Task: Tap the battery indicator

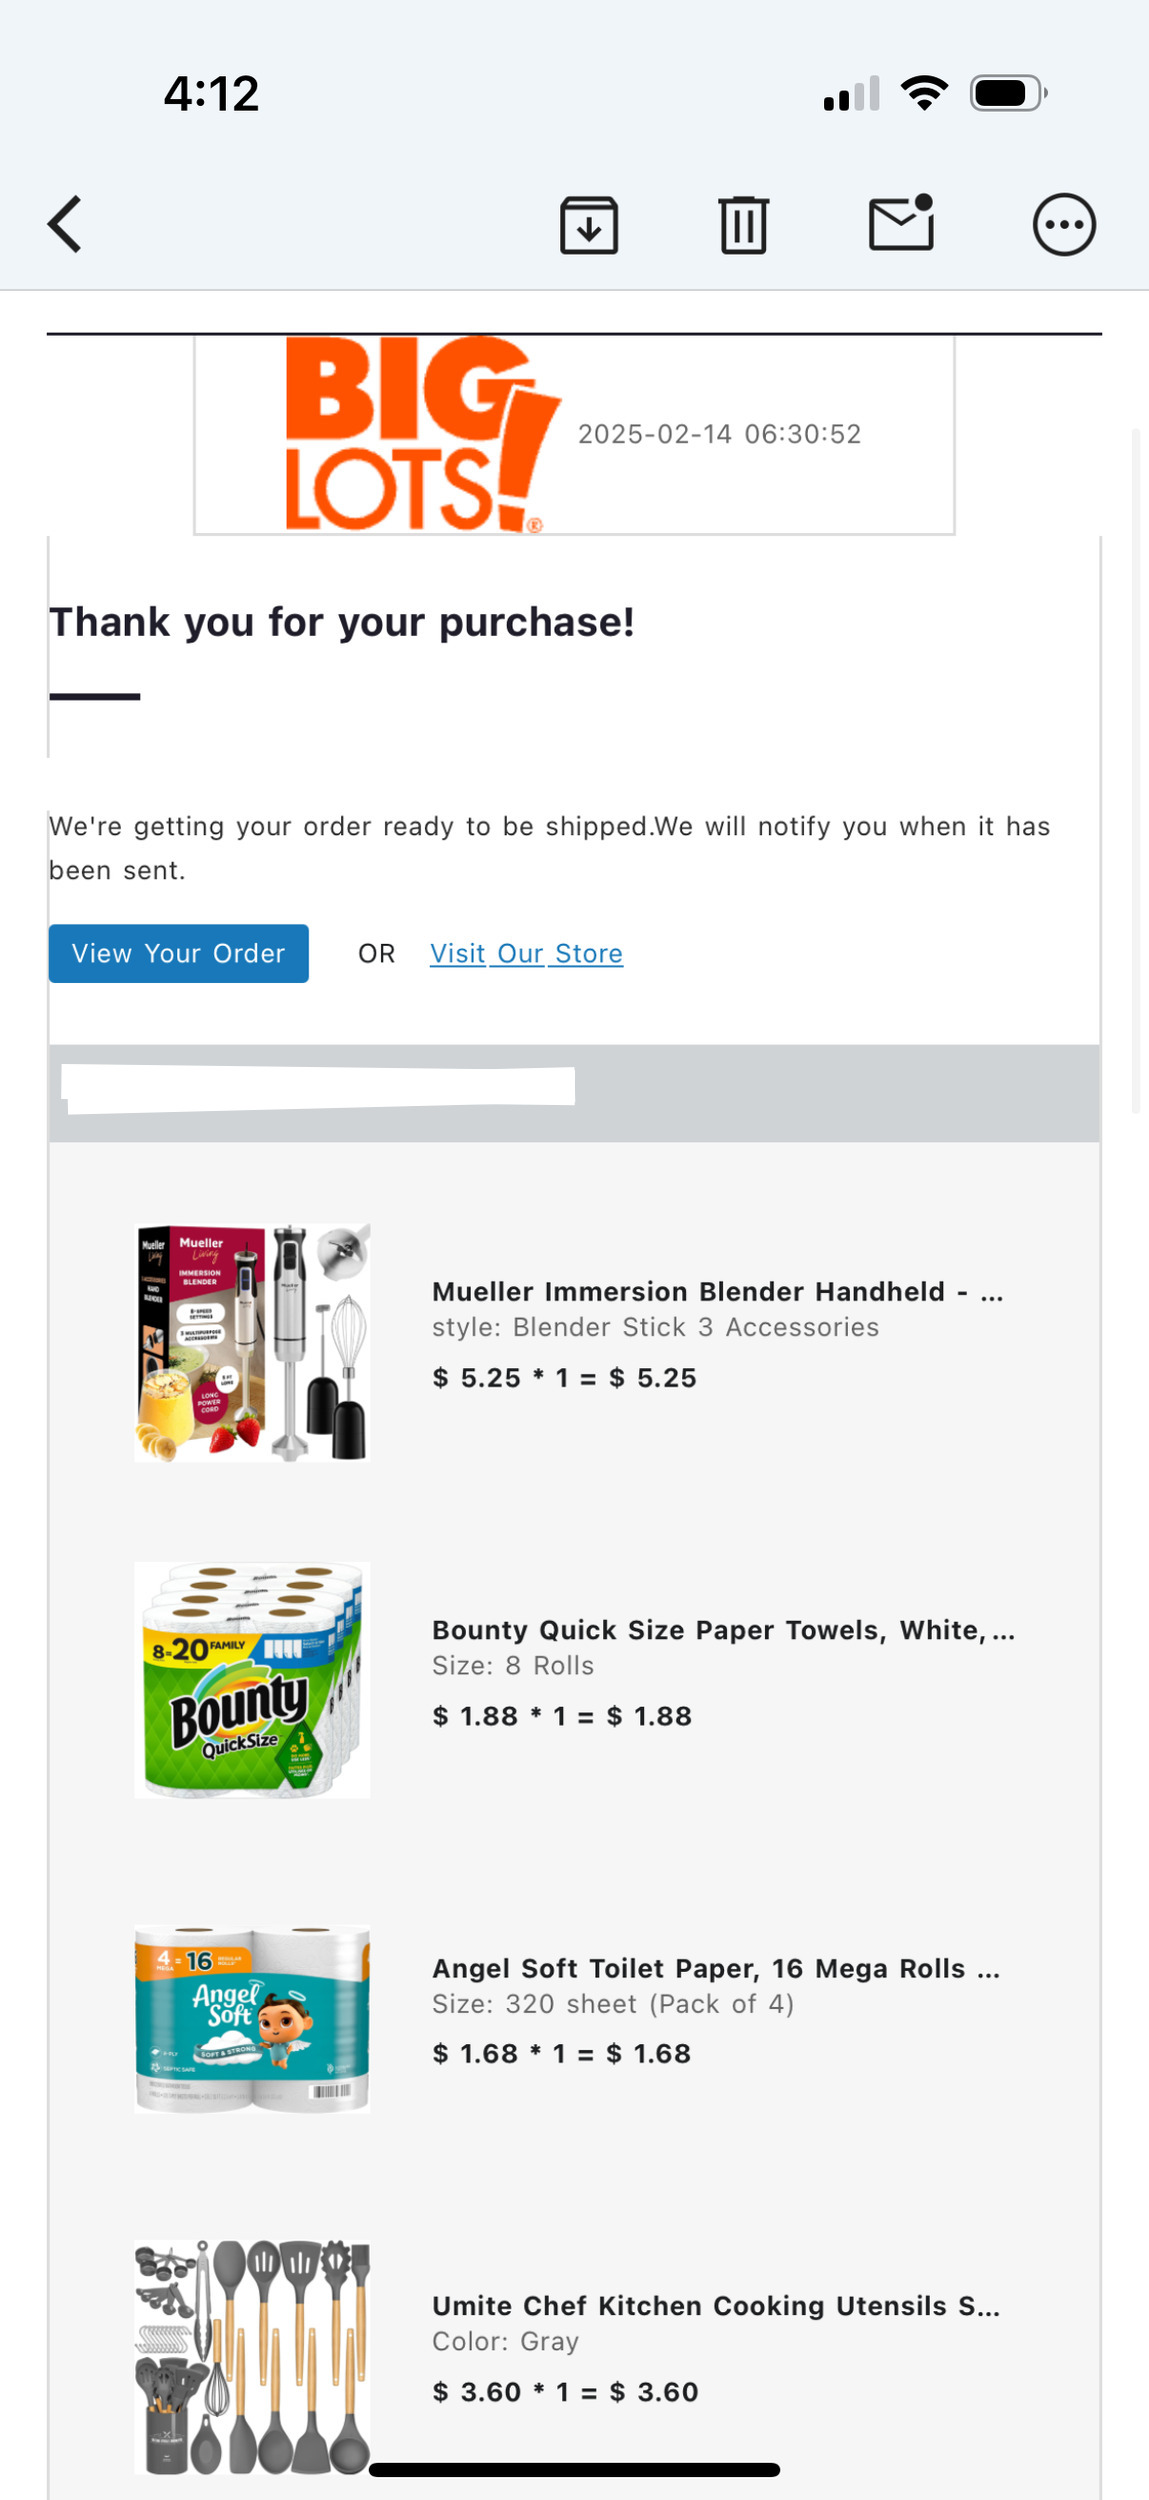Action: click(x=1008, y=94)
